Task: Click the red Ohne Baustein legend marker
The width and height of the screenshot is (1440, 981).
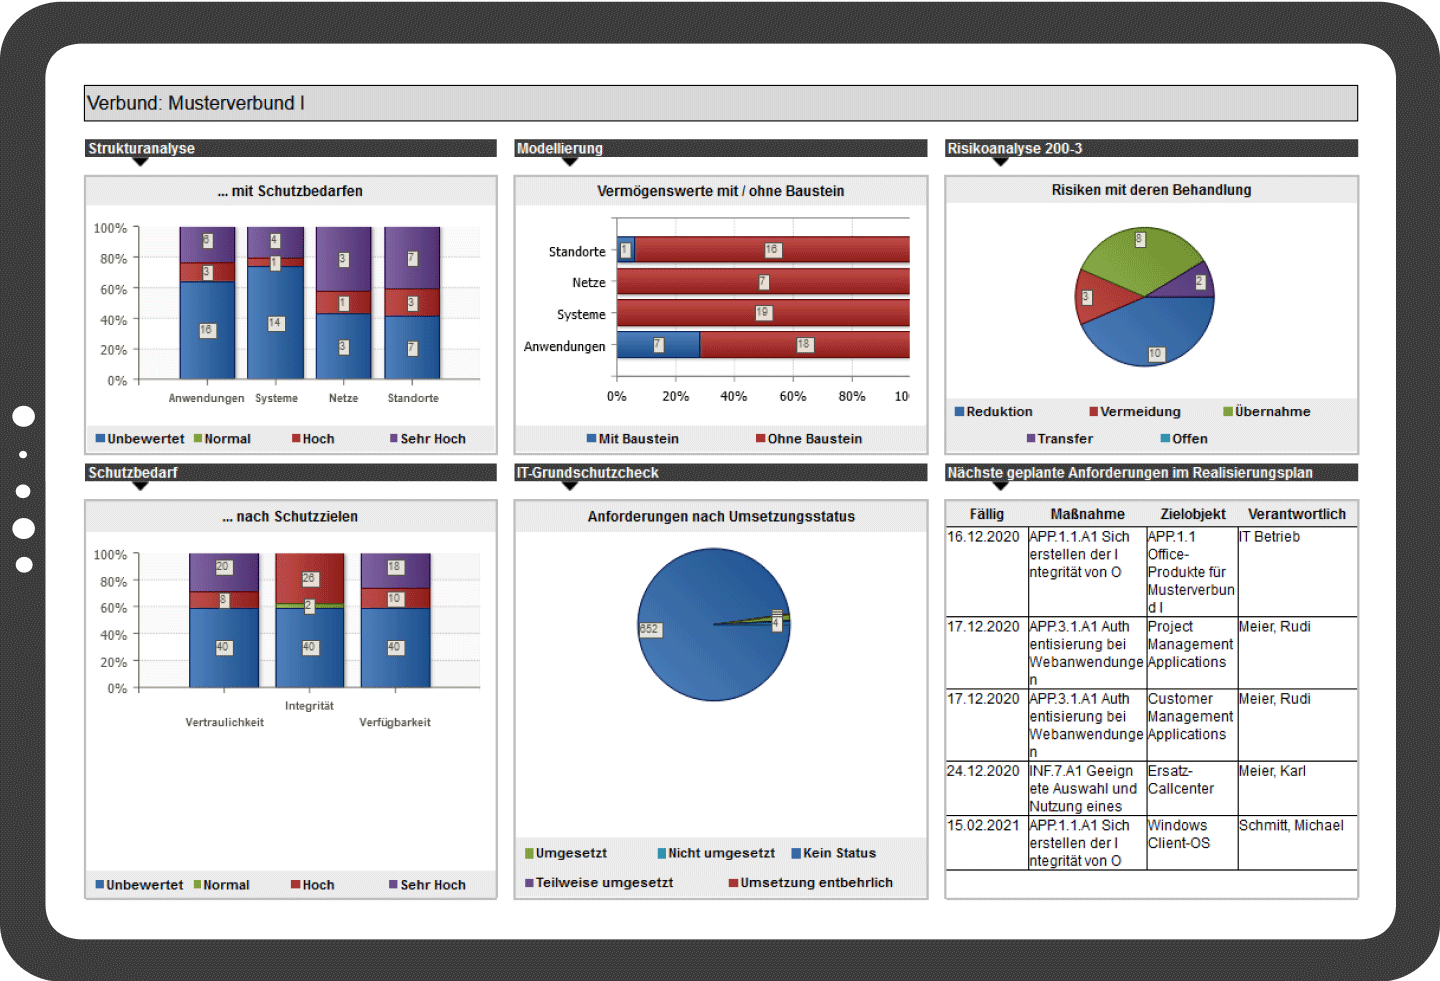Action: (x=761, y=439)
